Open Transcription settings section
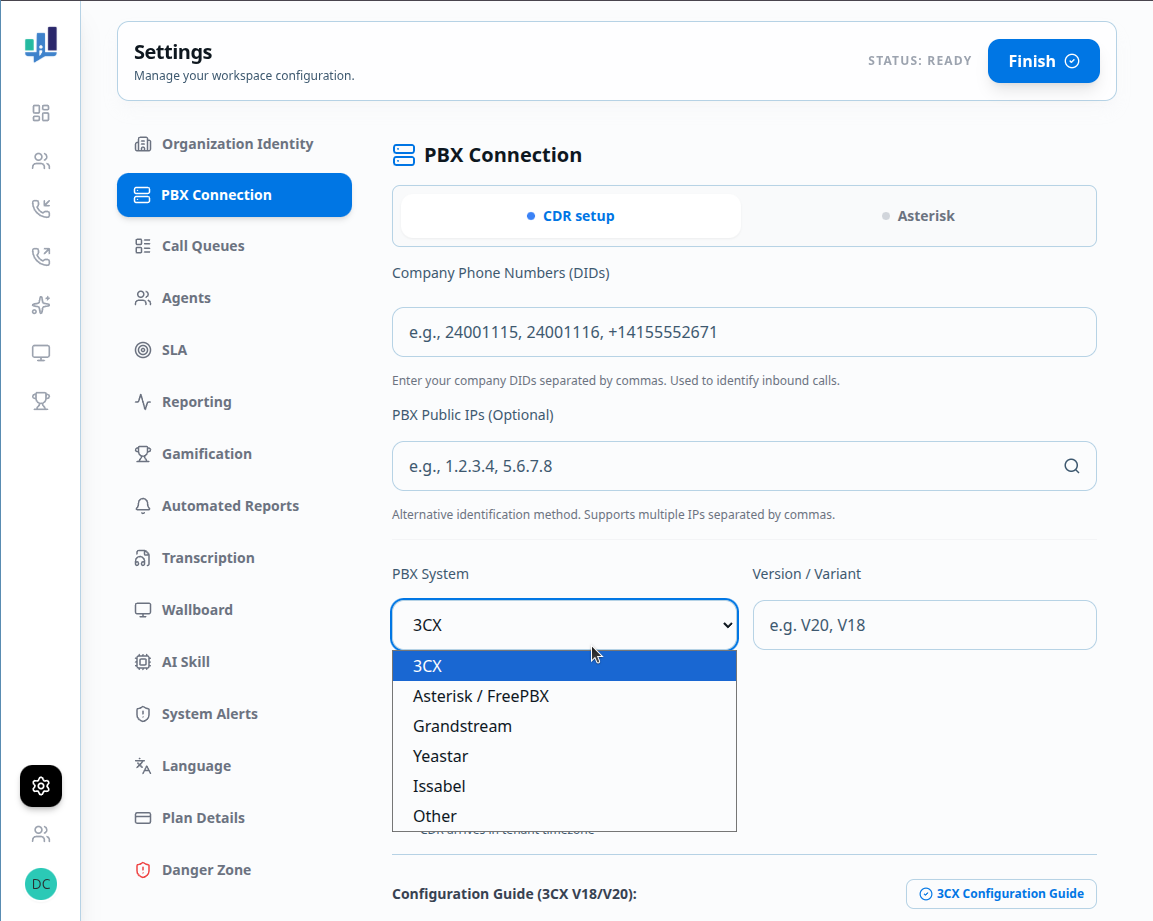This screenshot has height=921, width=1153. (235, 558)
